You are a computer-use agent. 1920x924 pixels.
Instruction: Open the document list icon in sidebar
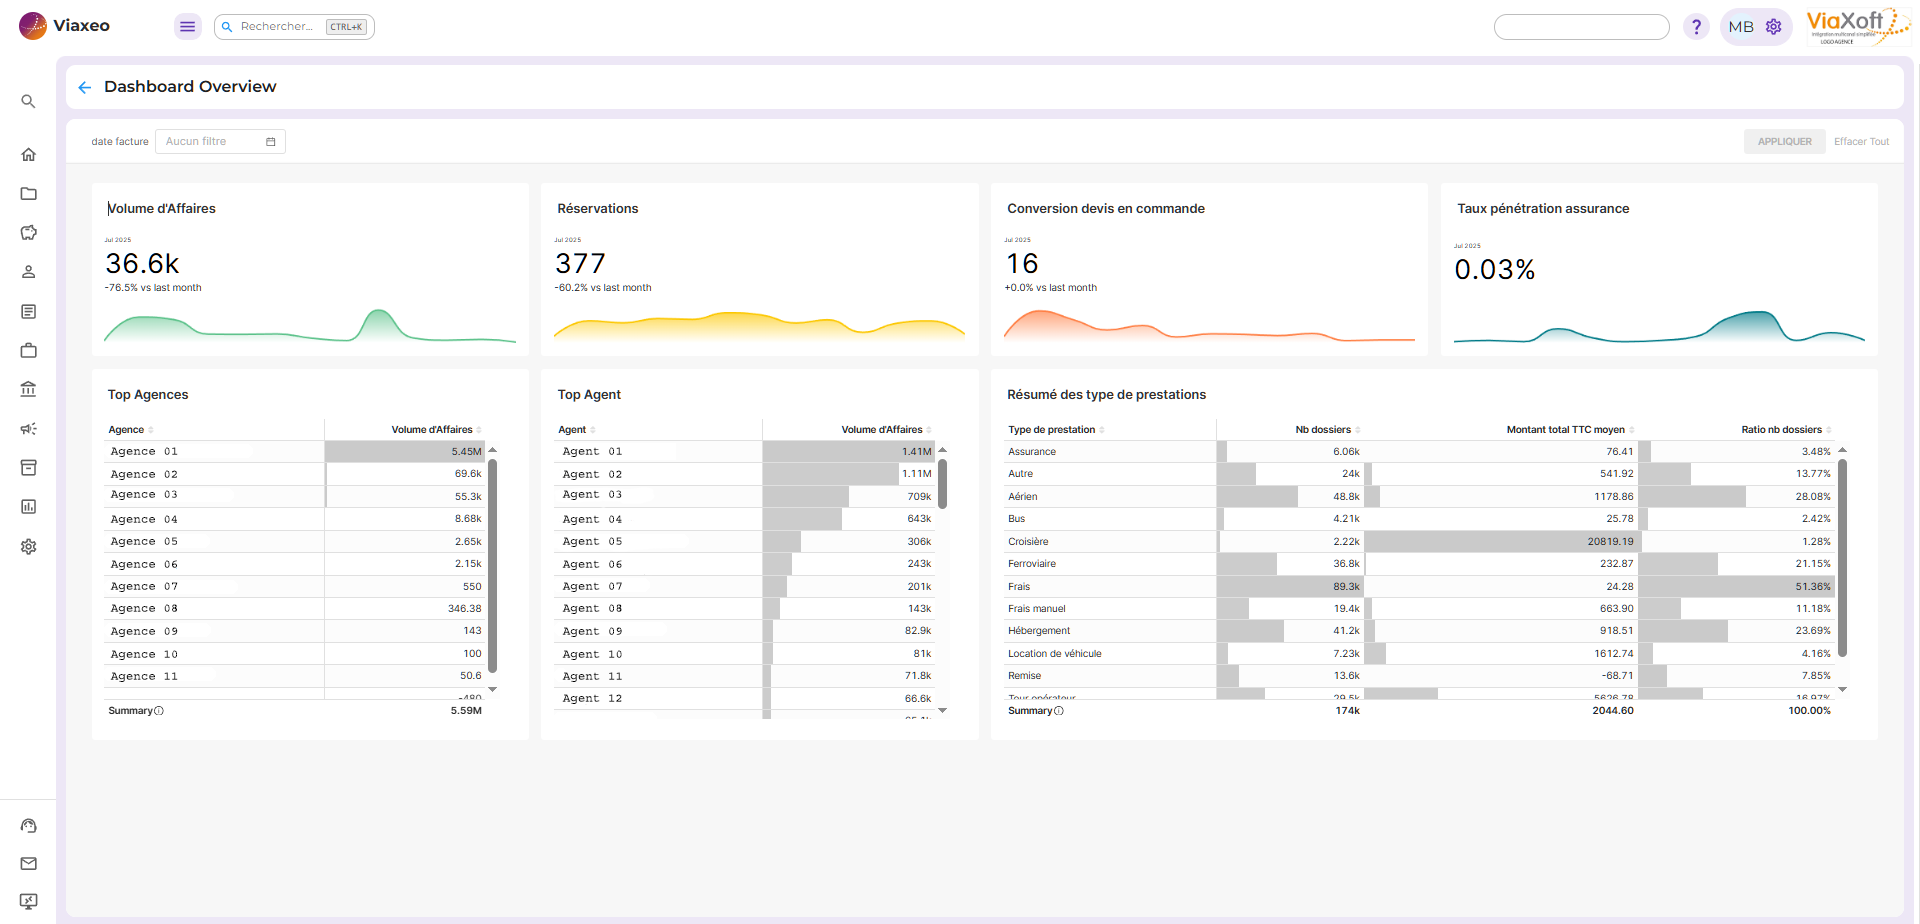28,311
